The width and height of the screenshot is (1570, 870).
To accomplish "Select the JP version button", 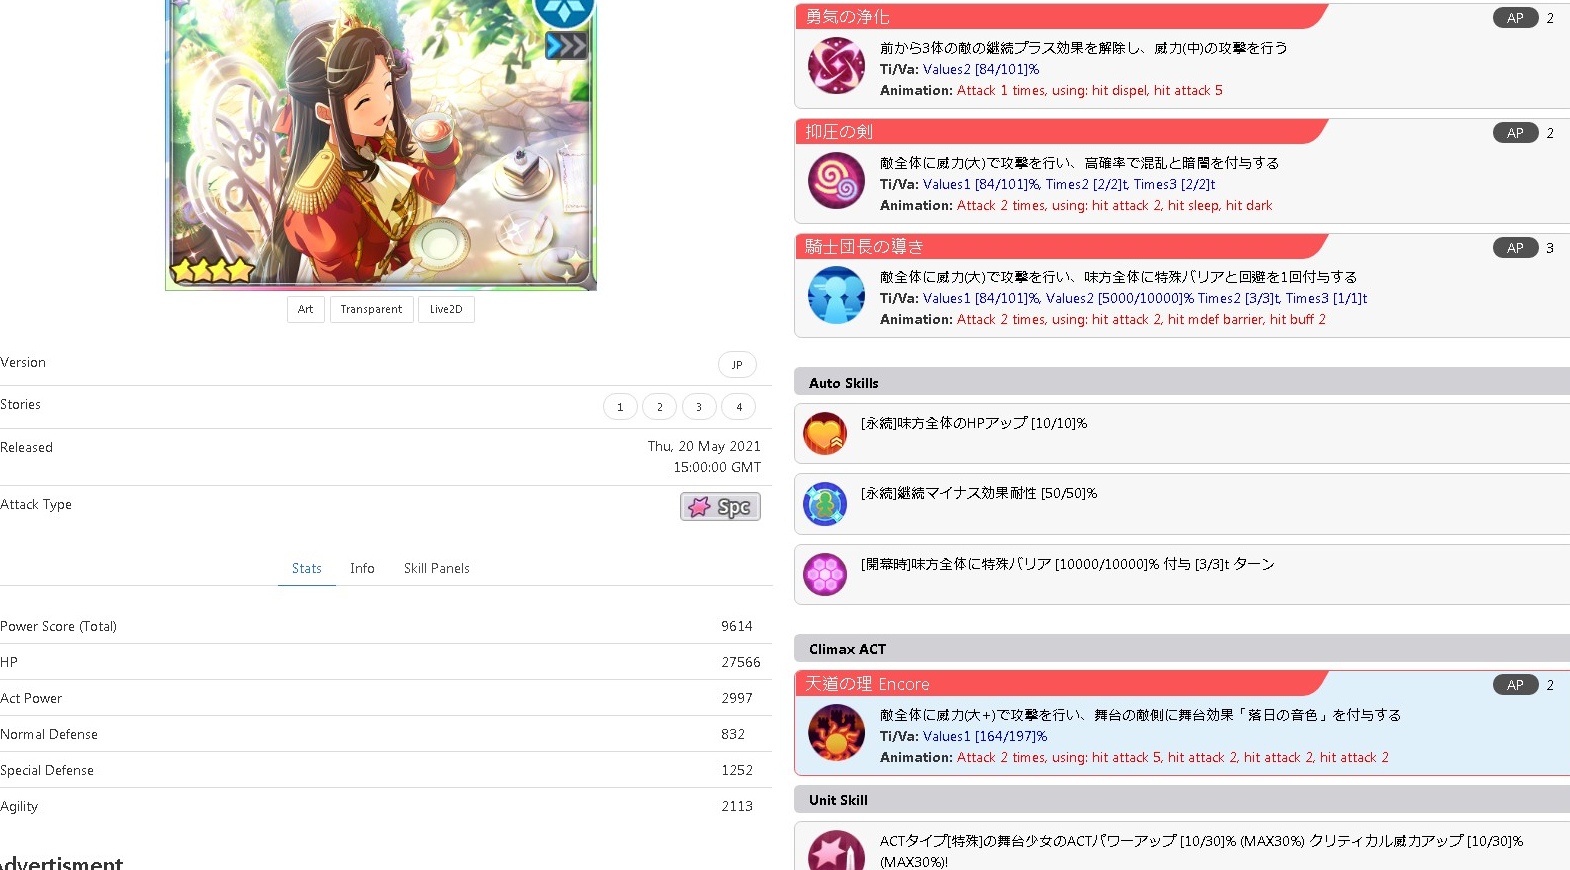I will 737,365.
